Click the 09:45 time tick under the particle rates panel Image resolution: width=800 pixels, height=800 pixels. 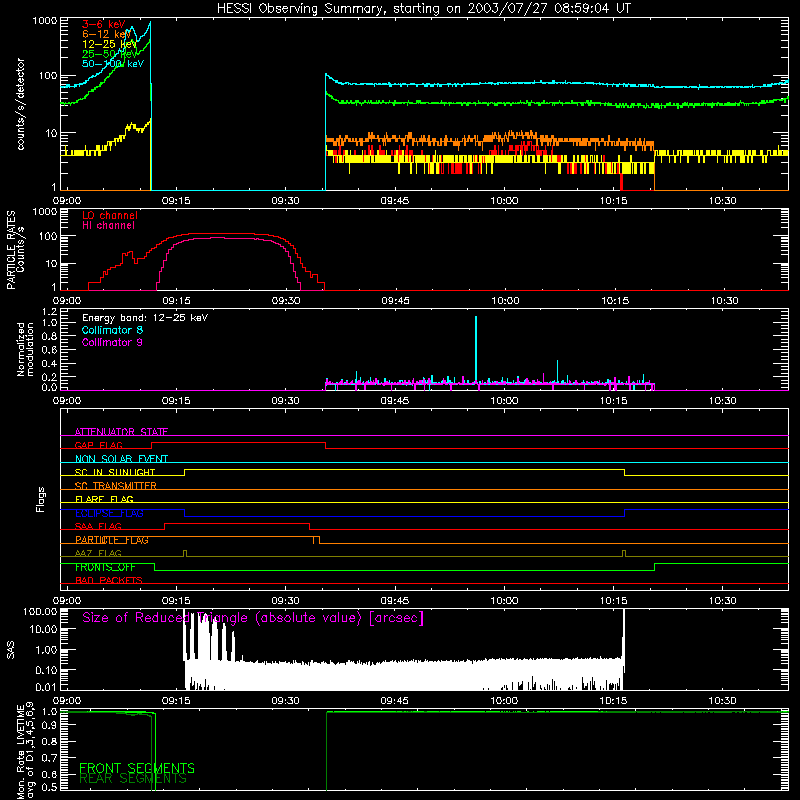(x=395, y=301)
